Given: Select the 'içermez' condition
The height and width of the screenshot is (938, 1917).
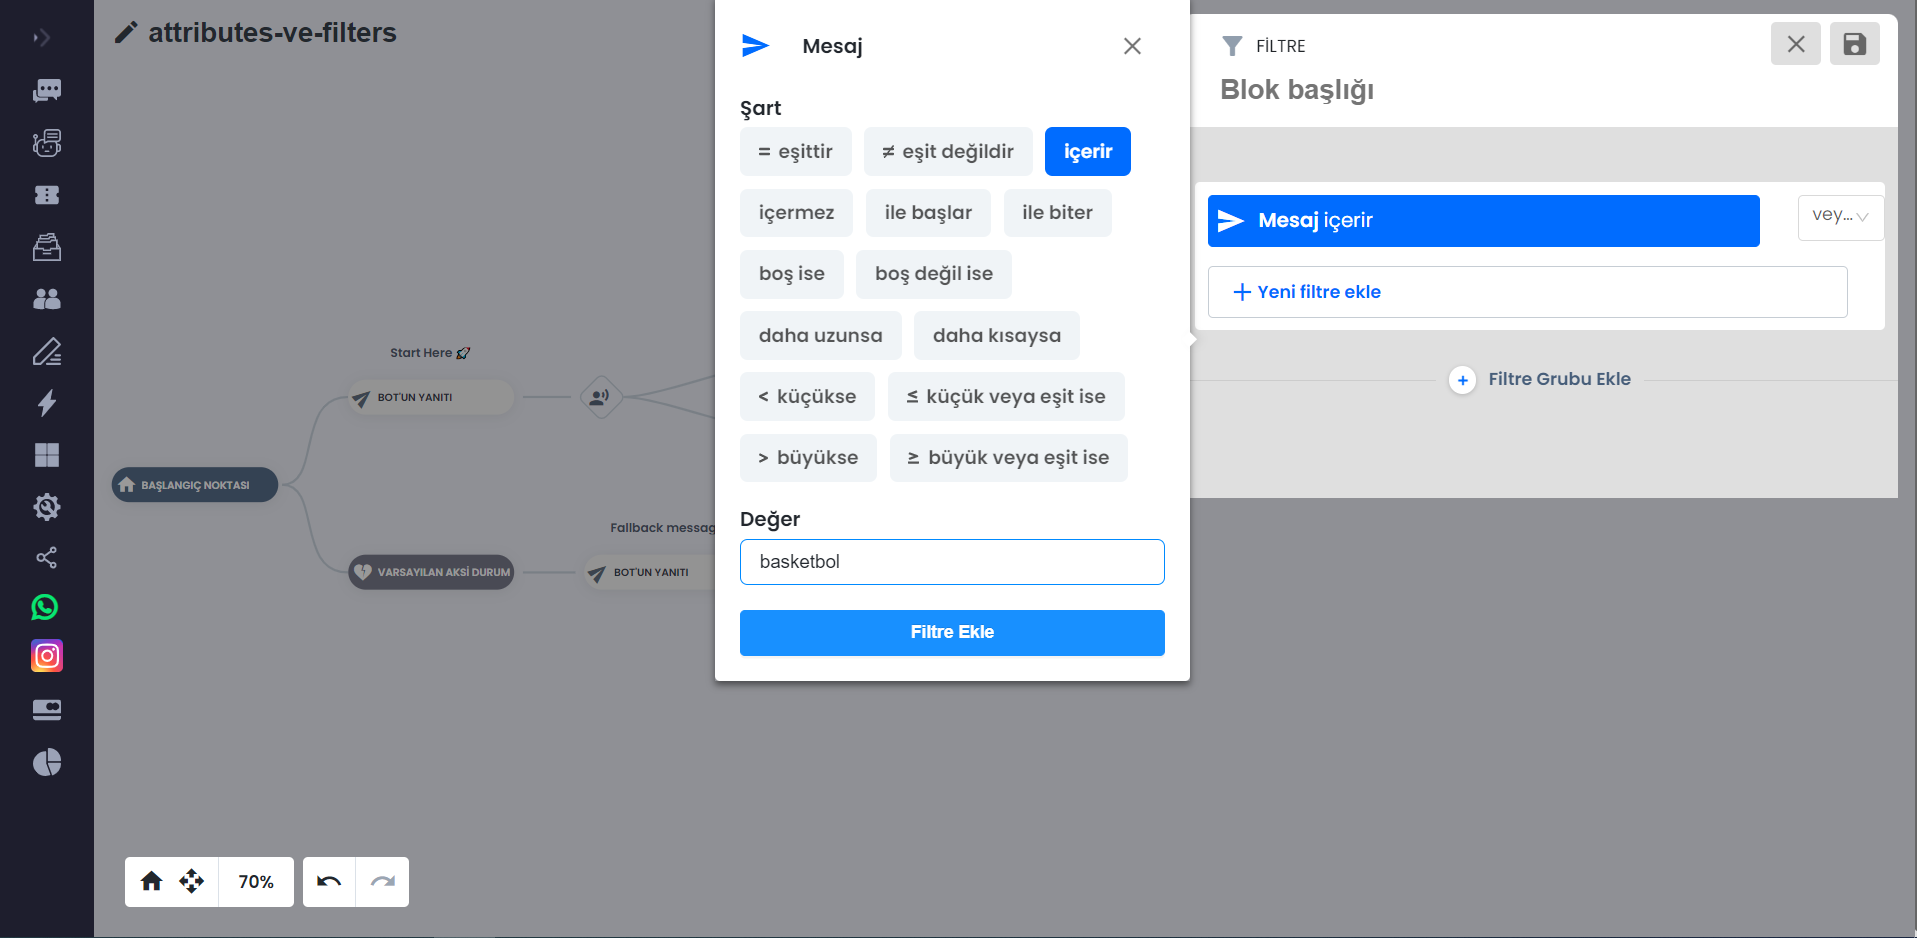Looking at the screenshot, I should coord(796,213).
